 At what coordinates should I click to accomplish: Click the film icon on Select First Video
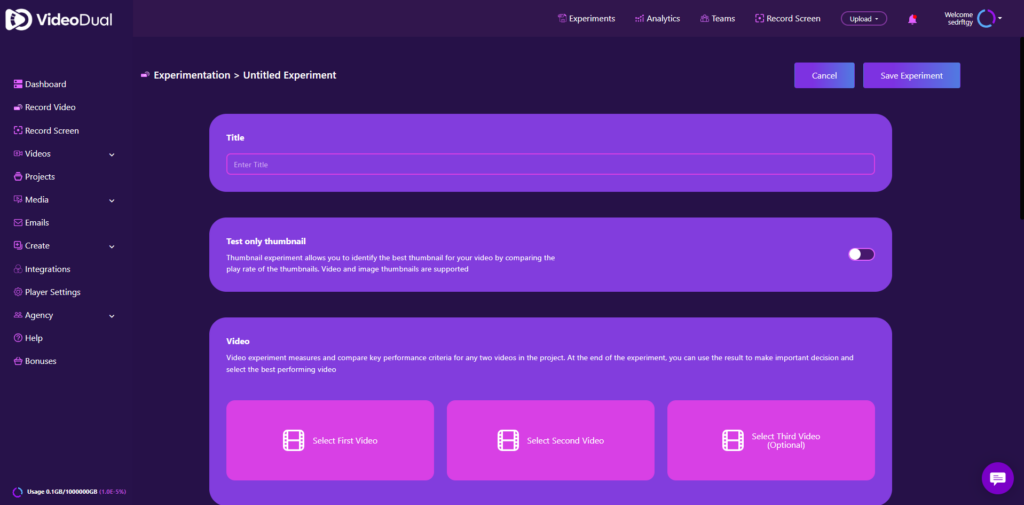[293, 440]
